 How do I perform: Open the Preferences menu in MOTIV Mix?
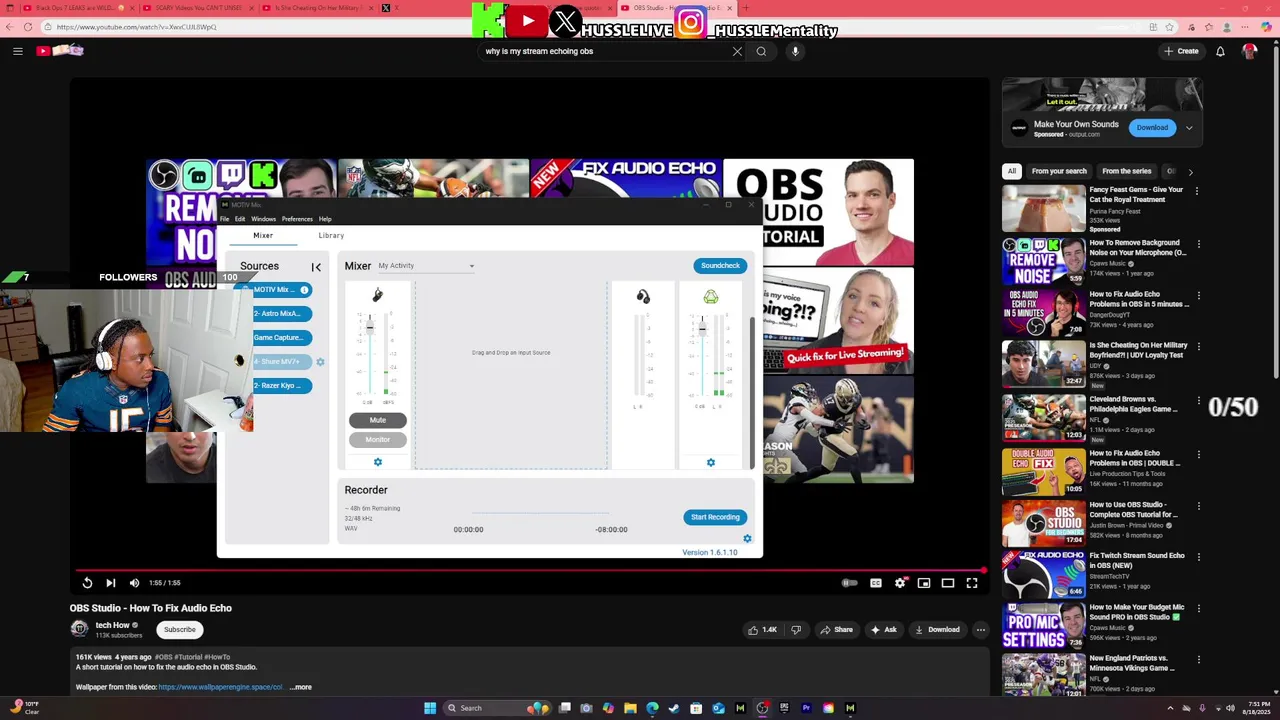297,219
